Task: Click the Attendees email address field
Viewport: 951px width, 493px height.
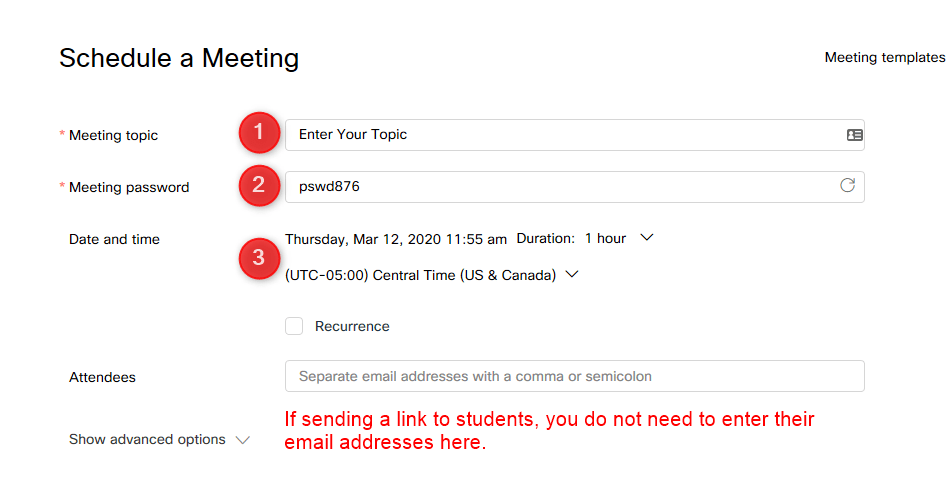Action: pyautogui.click(x=574, y=376)
